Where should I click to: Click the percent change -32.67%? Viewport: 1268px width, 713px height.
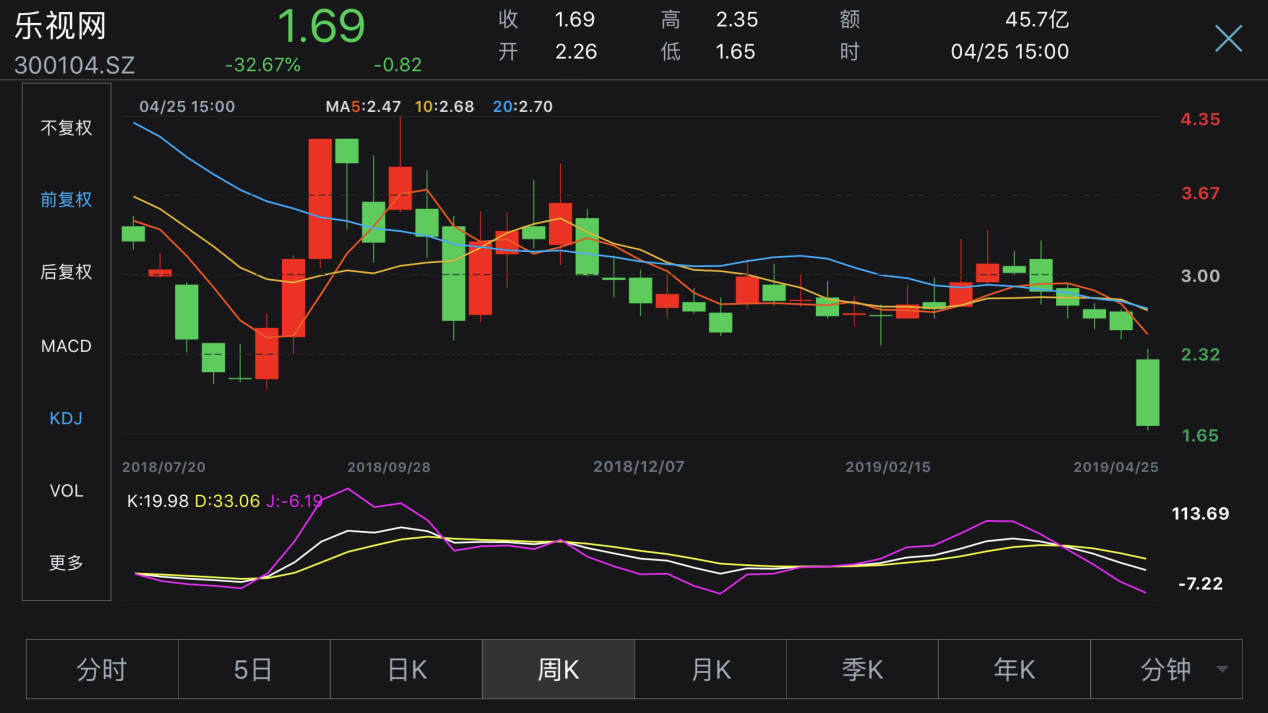(x=263, y=65)
